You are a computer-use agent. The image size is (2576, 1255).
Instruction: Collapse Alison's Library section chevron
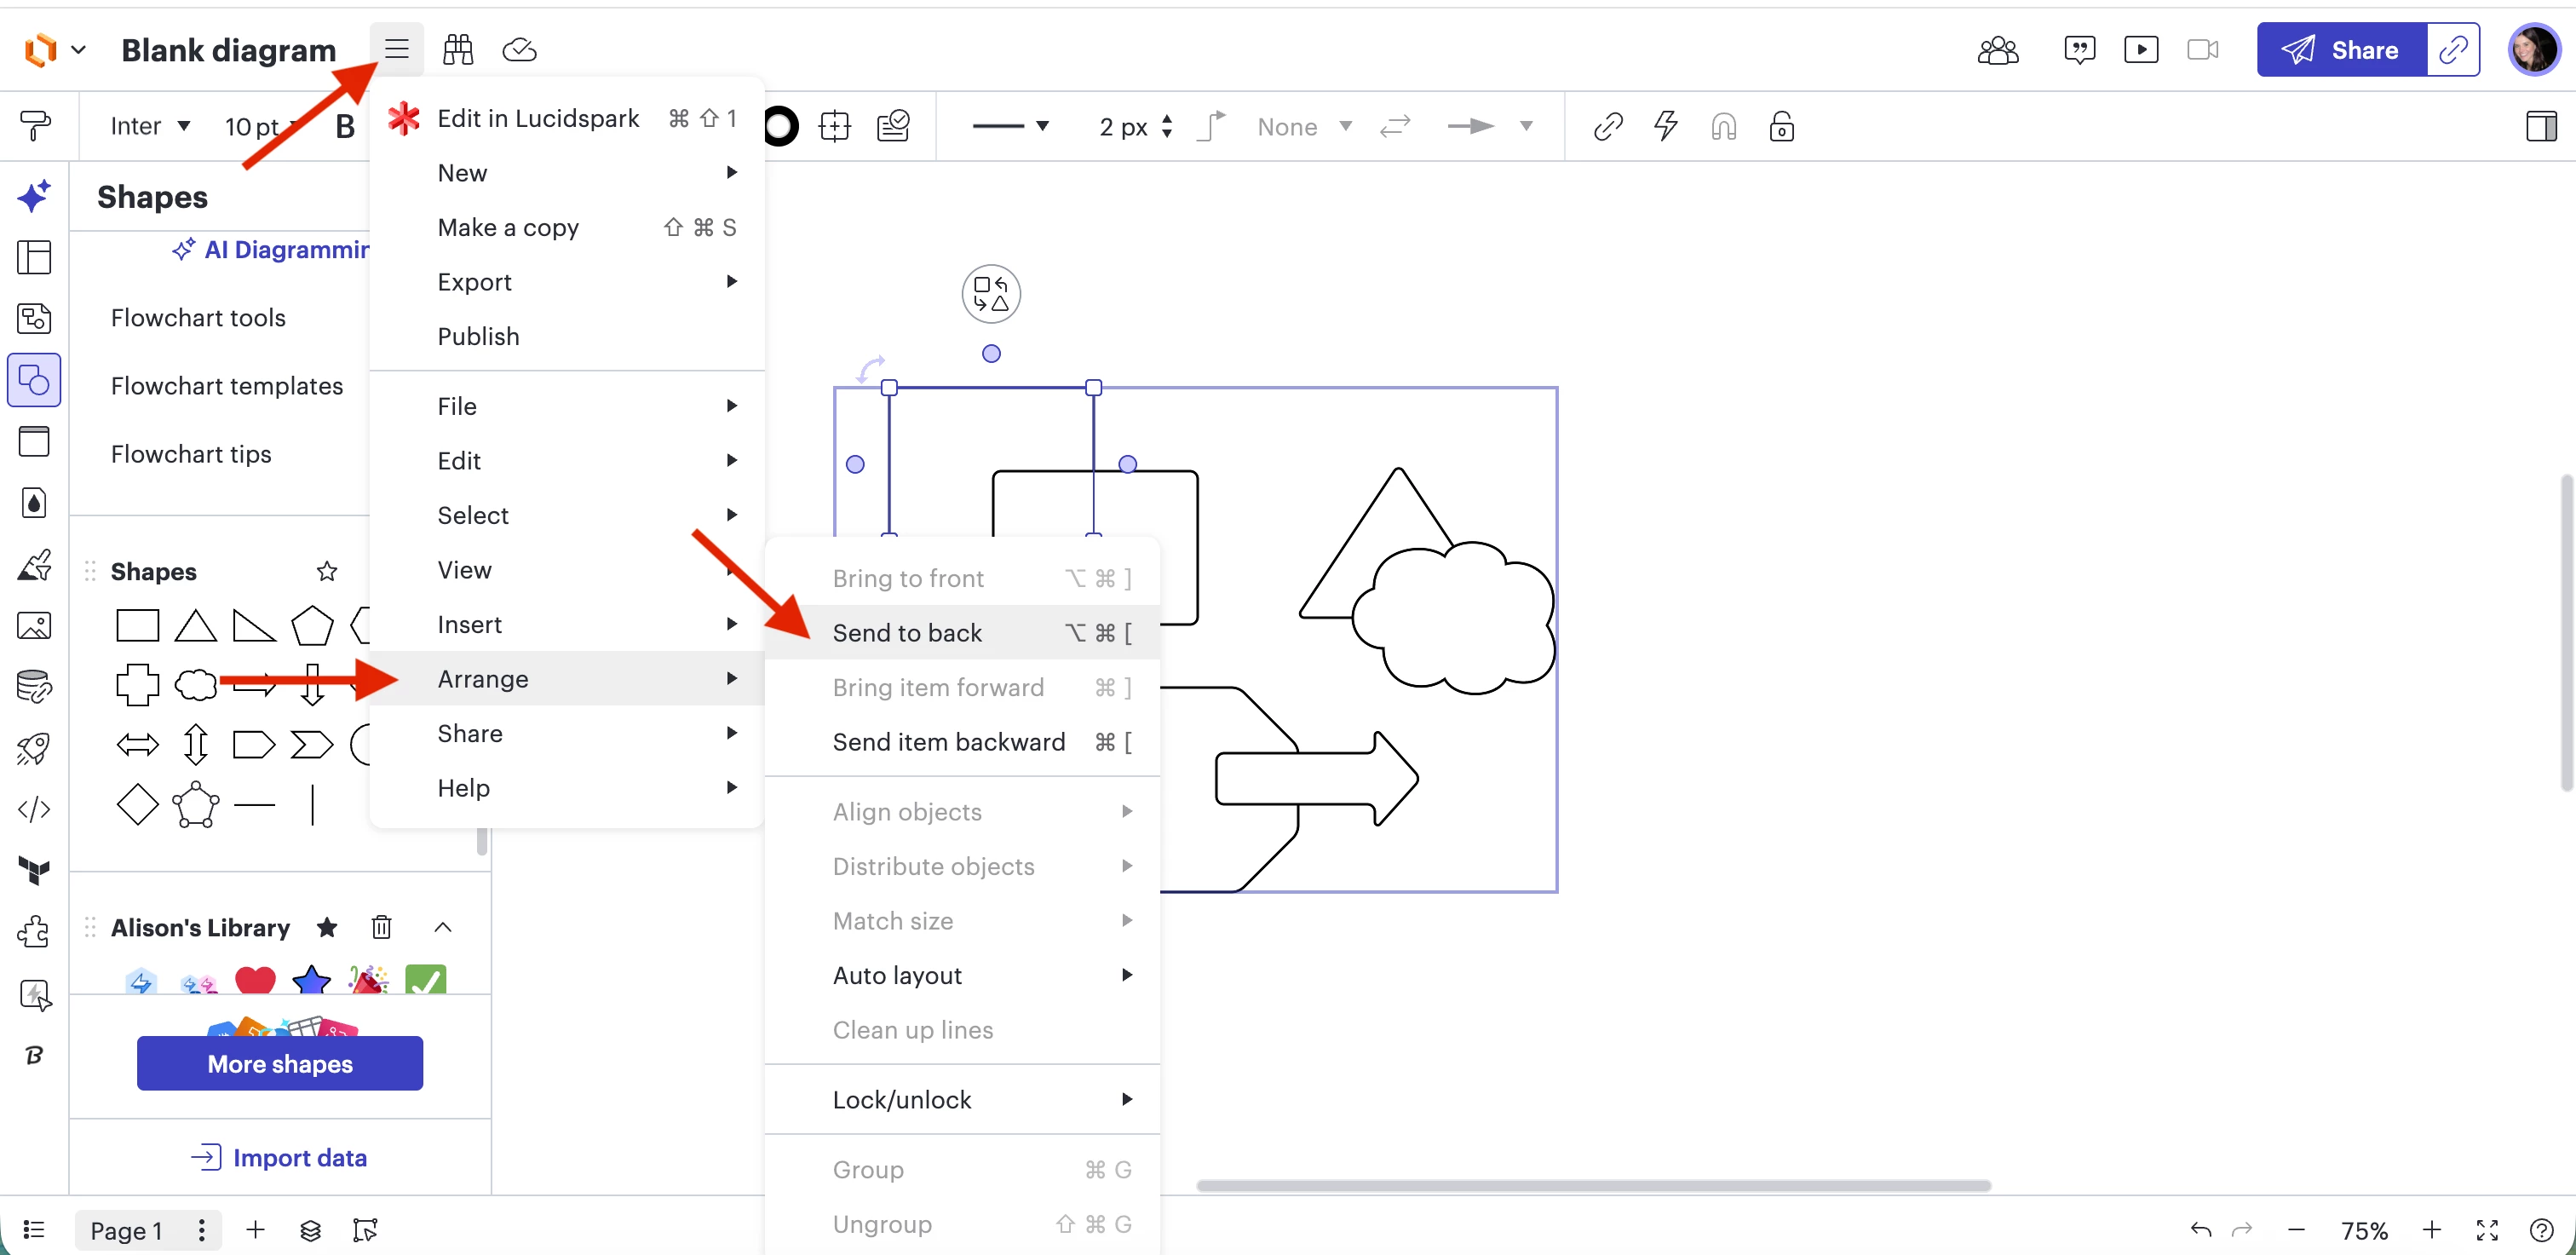coord(443,927)
